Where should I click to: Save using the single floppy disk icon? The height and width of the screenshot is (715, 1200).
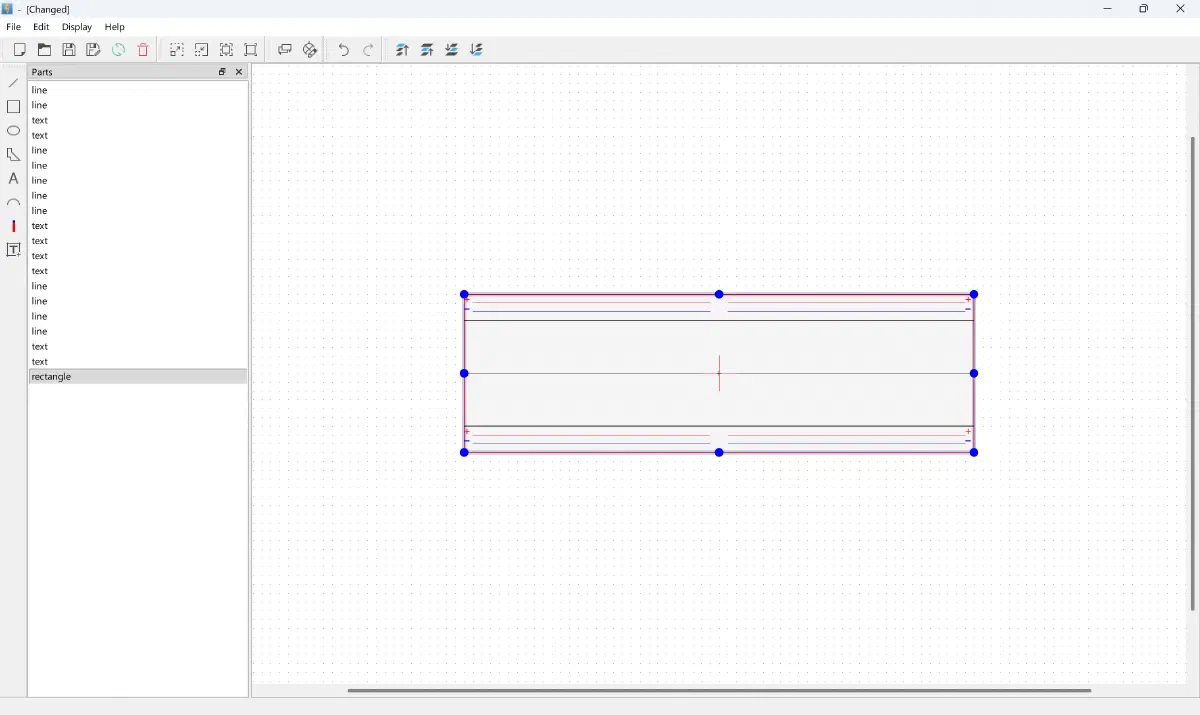point(69,50)
